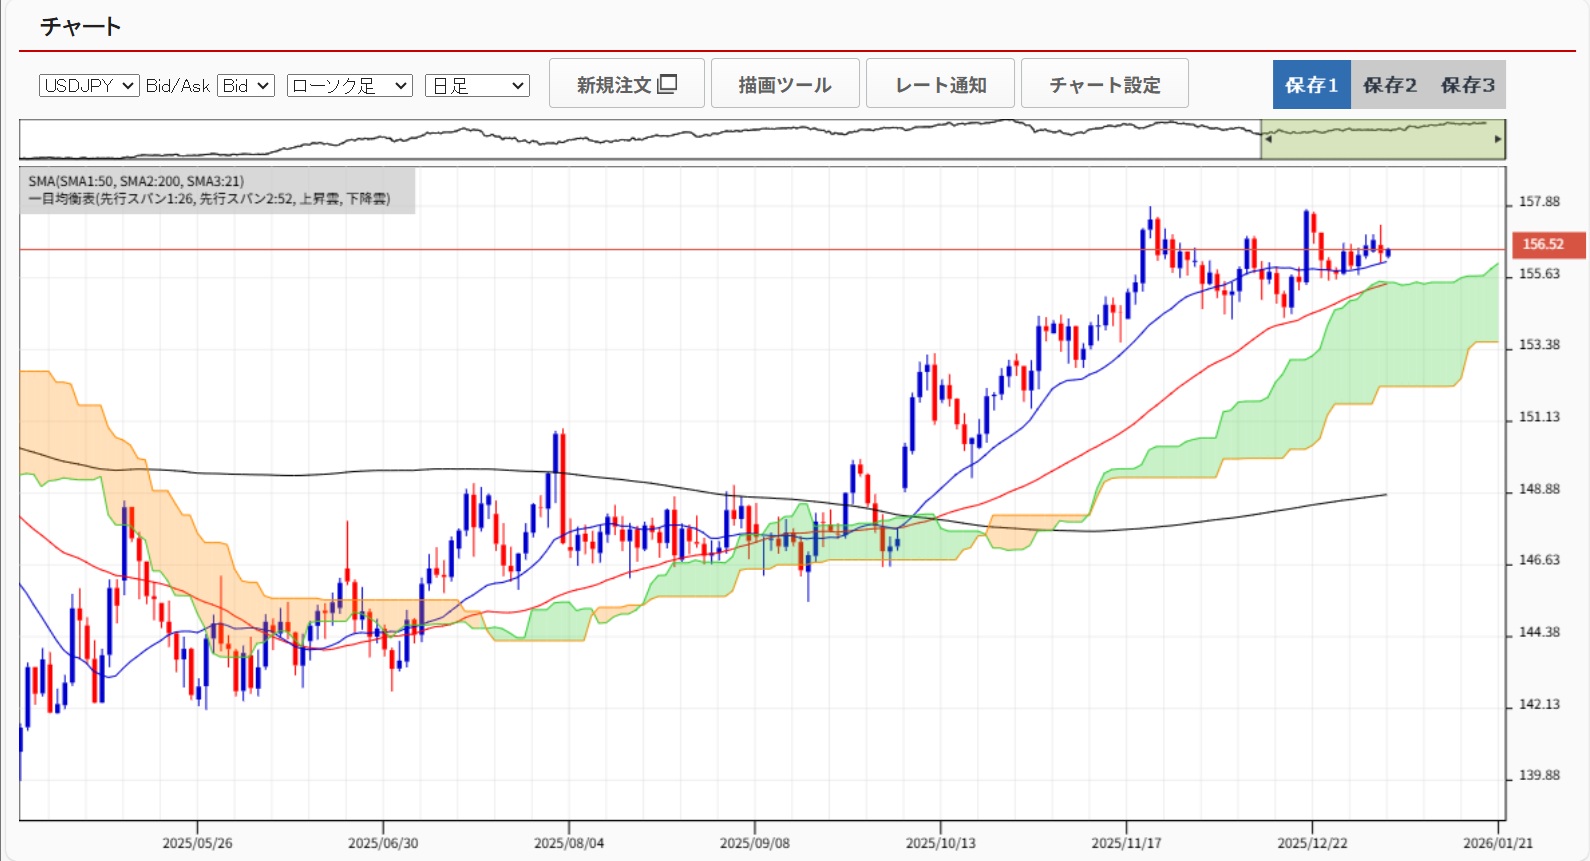
Task: Open the USDJPY currency pair dropdown
Action: click(89, 86)
